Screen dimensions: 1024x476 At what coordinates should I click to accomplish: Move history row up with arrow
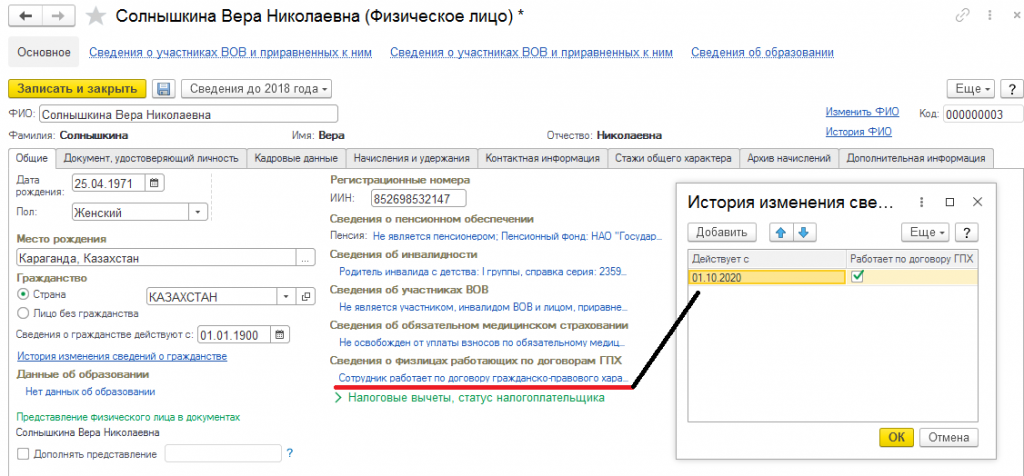point(782,232)
